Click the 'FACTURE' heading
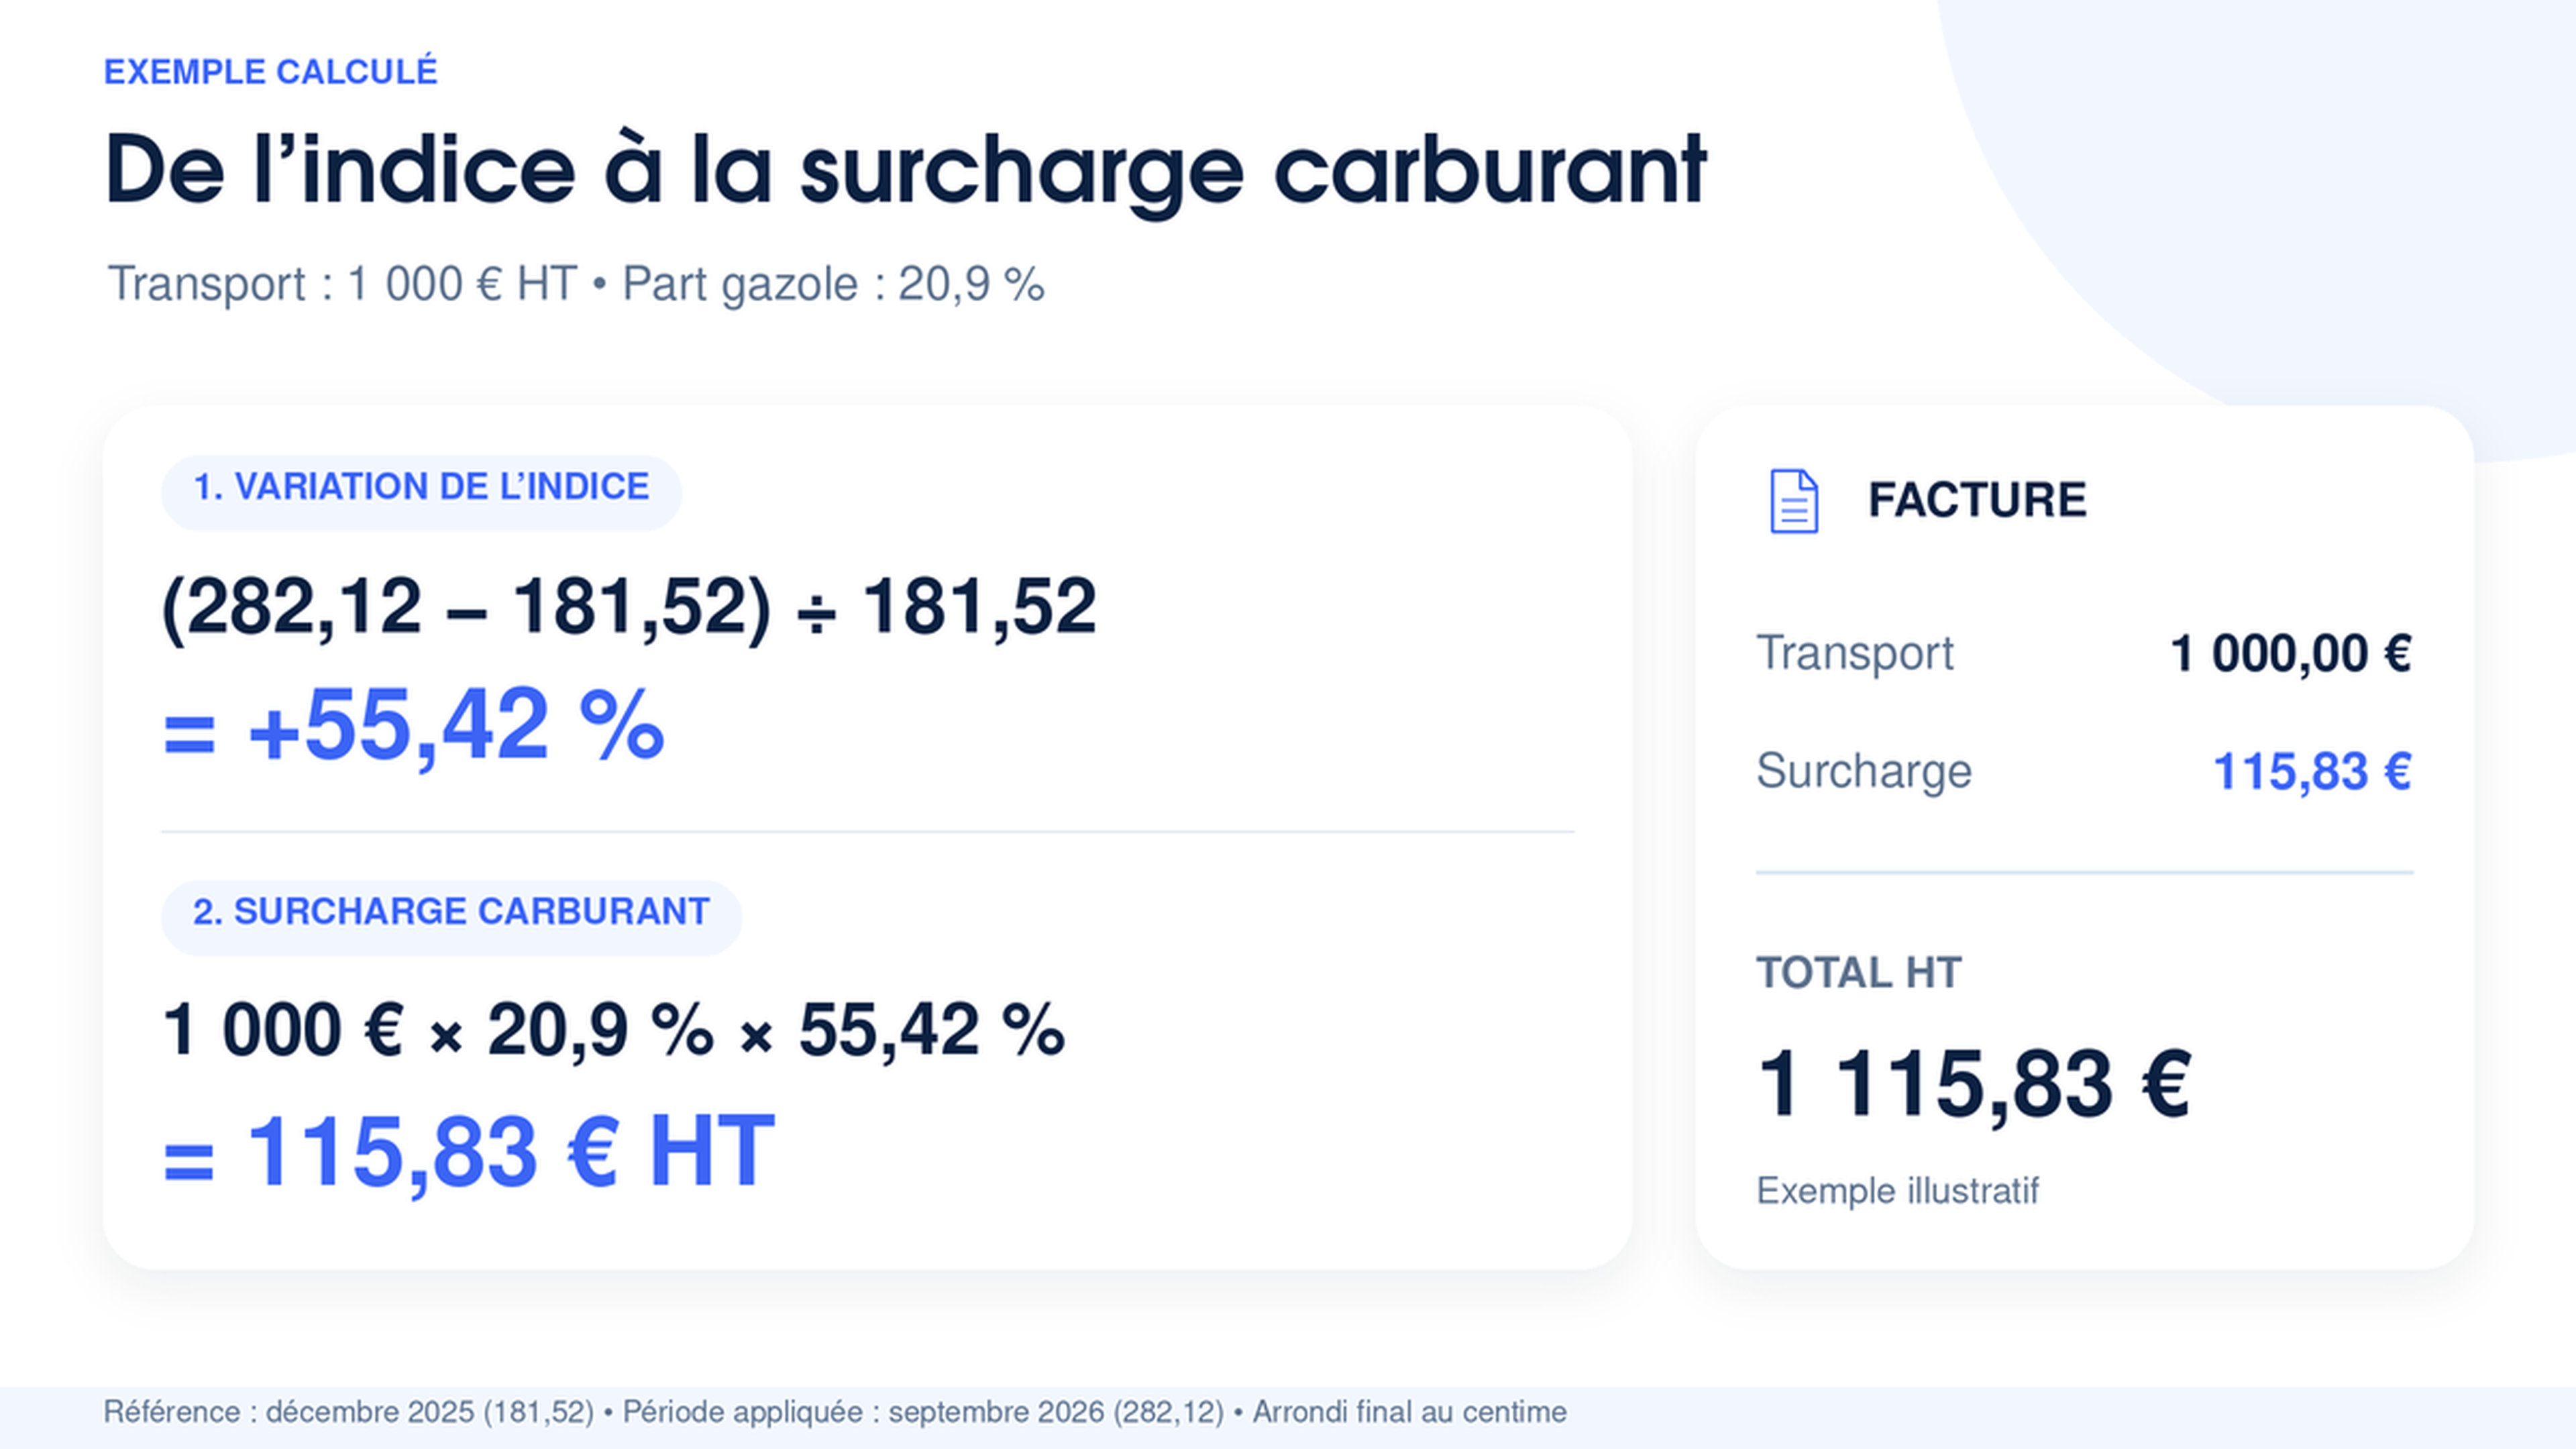2576x1449 pixels. [1977, 500]
